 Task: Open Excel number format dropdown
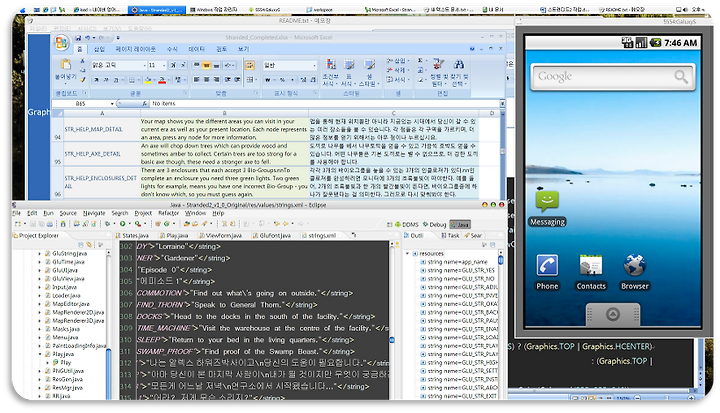click(314, 65)
